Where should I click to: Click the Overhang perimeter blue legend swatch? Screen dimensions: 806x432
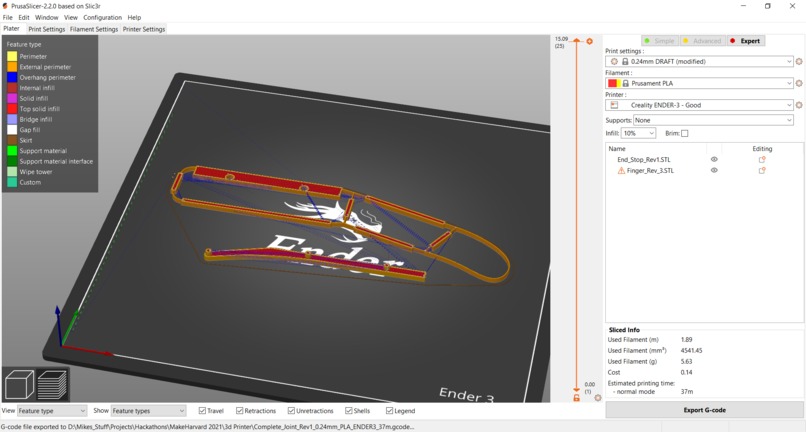(x=12, y=77)
